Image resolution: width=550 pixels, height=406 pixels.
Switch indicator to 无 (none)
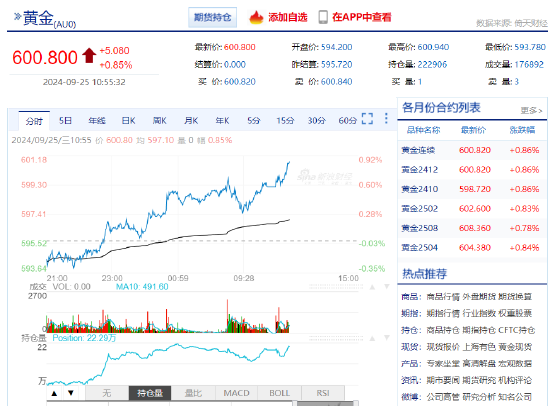point(107,393)
